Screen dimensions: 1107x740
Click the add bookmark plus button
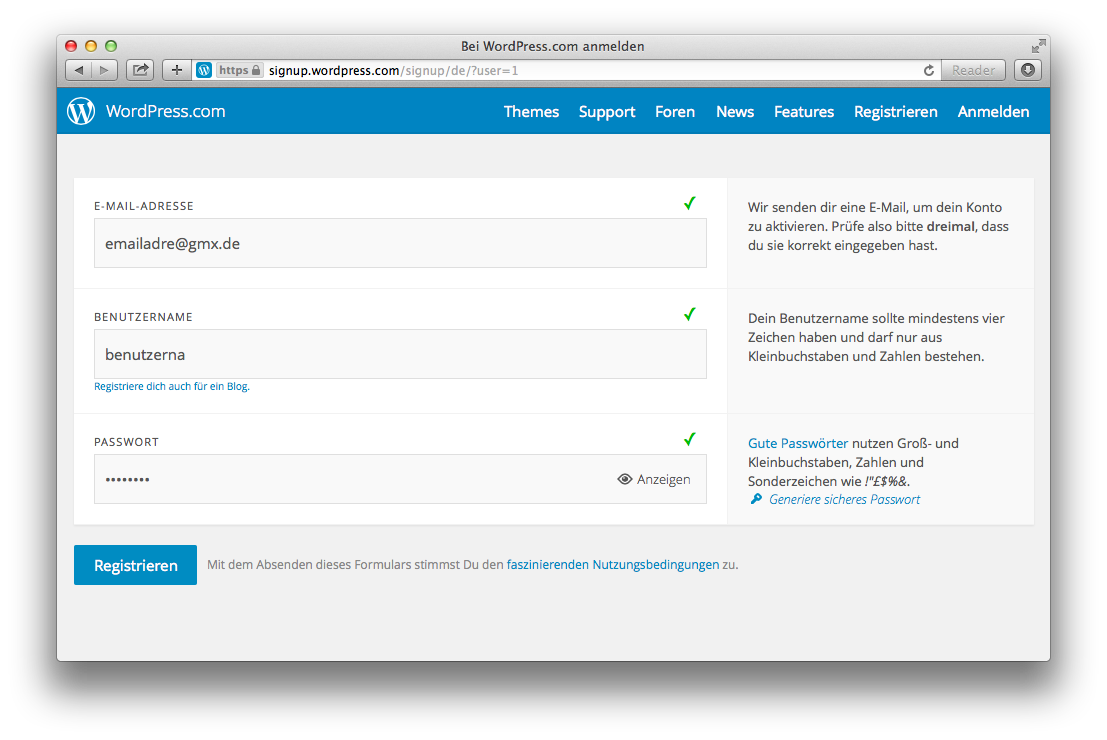pos(177,70)
